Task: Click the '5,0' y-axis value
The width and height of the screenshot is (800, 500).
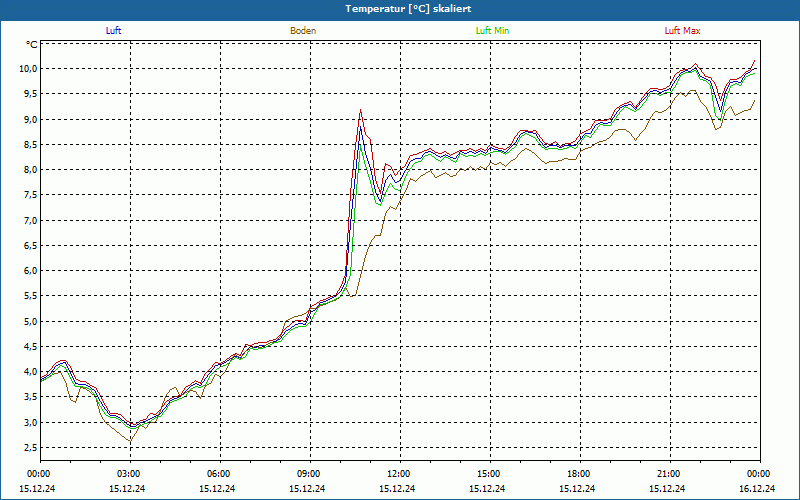Action: [x=30, y=321]
